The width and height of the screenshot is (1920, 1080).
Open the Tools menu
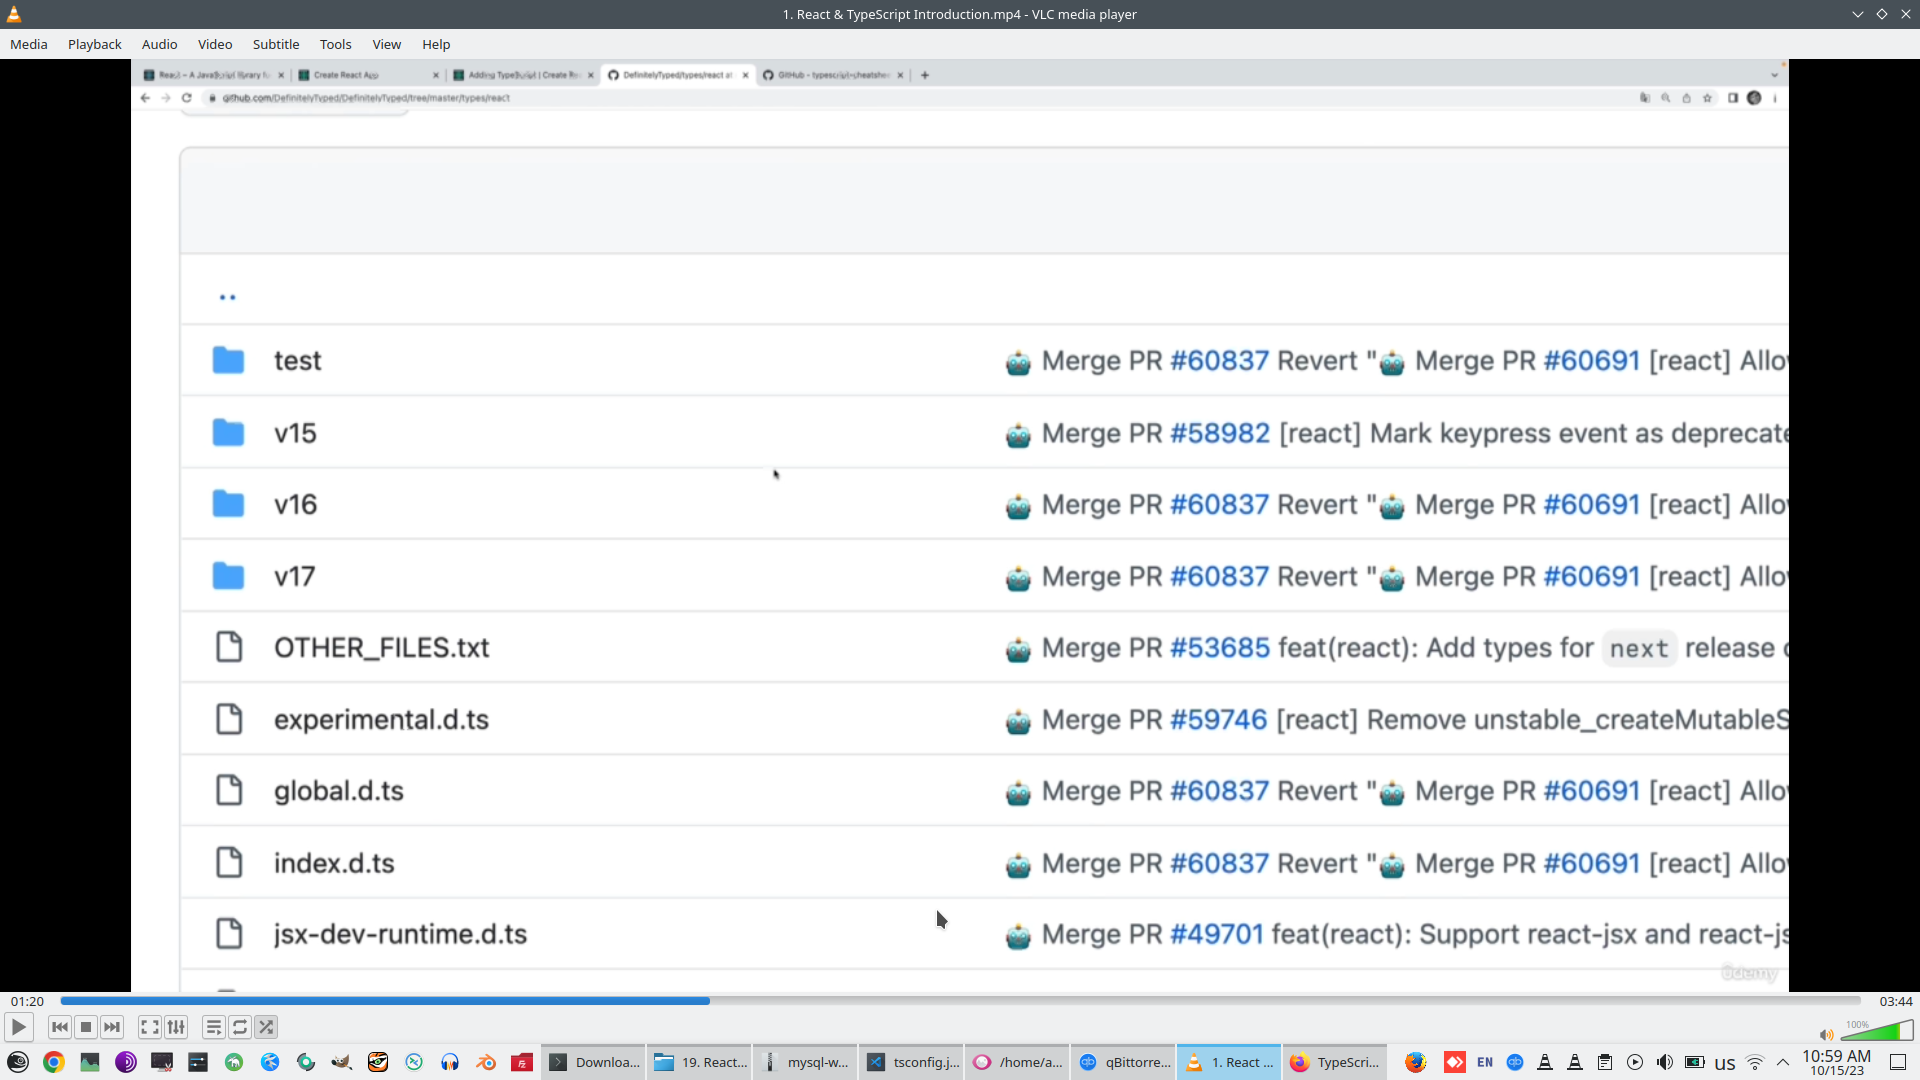click(335, 44)
